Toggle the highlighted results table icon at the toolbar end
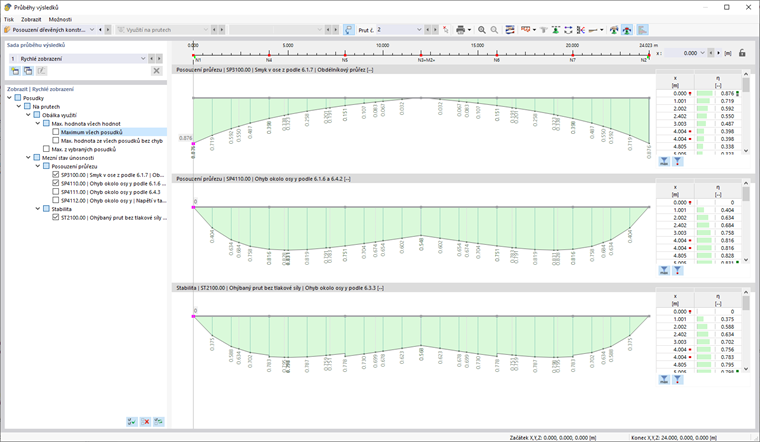Viewport: 760px width, 442px height. tap(642, 30)
